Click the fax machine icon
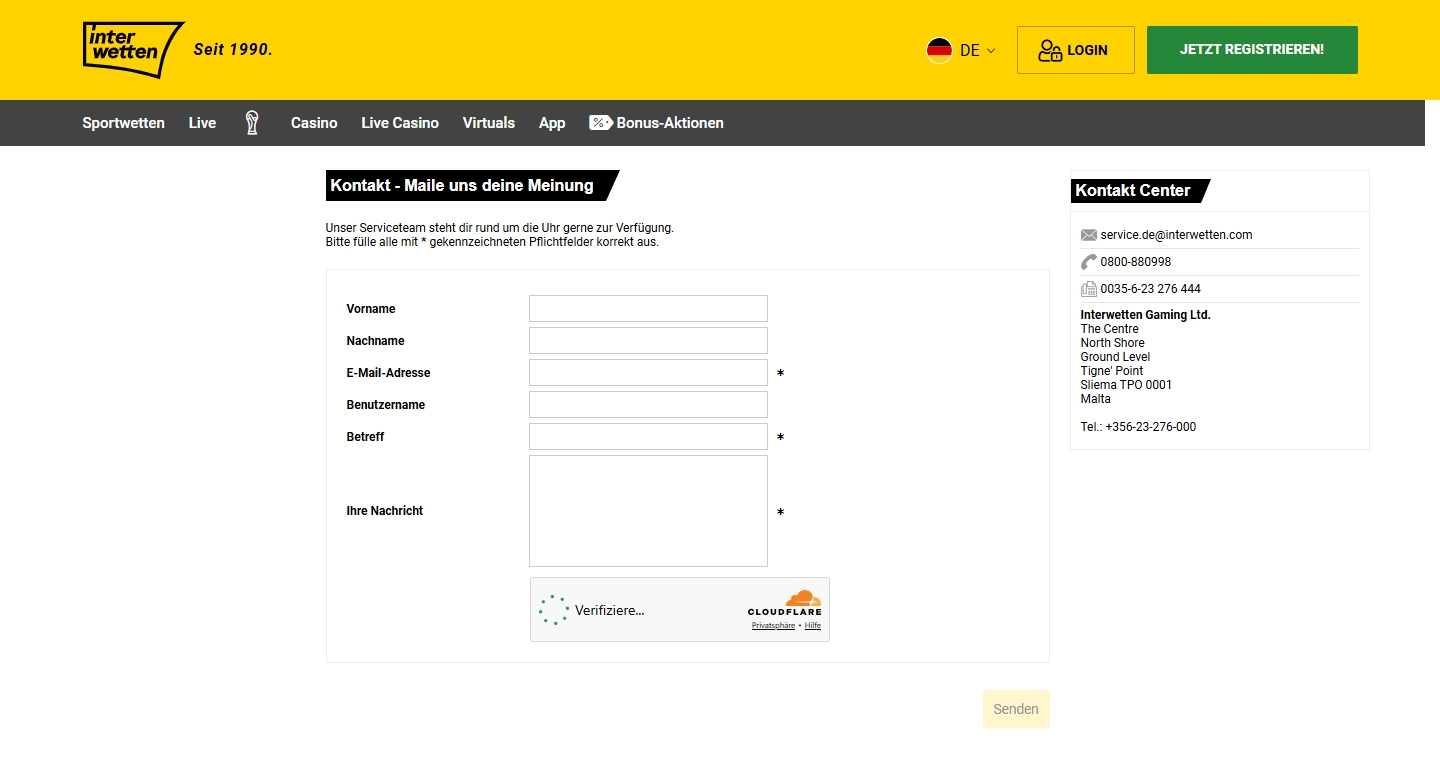The height and width of the screenshot is (762, 1440). (x=1089, y=289)
